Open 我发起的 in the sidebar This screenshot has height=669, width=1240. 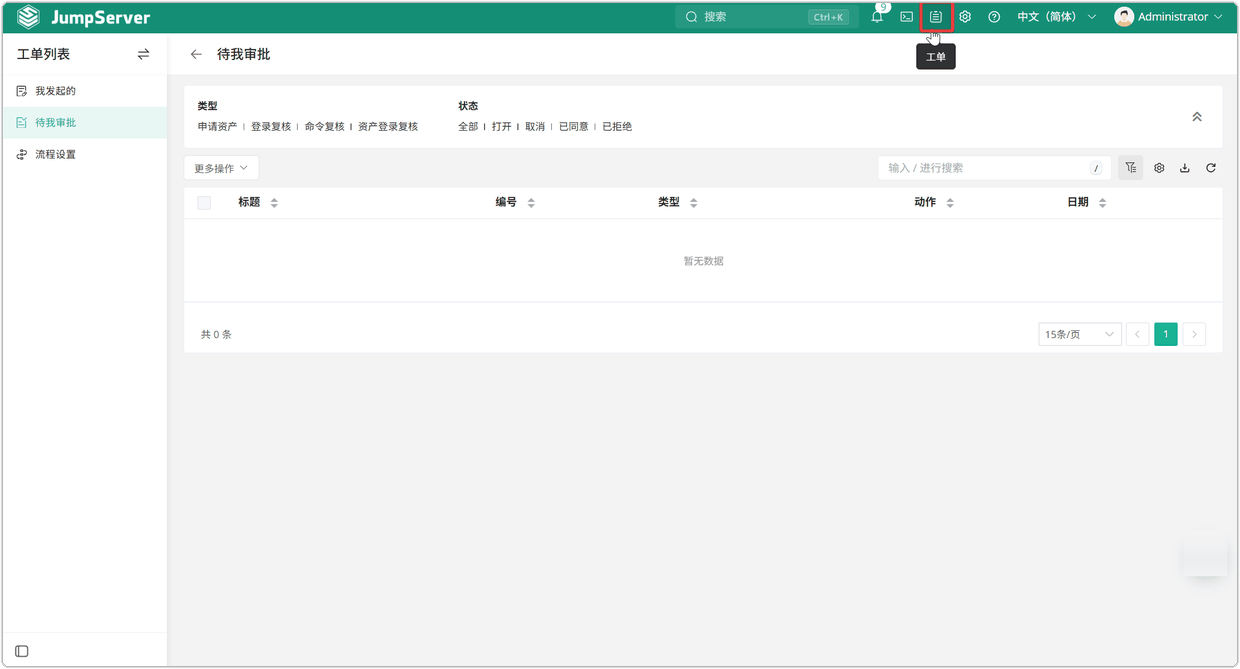tap(84, 91)
